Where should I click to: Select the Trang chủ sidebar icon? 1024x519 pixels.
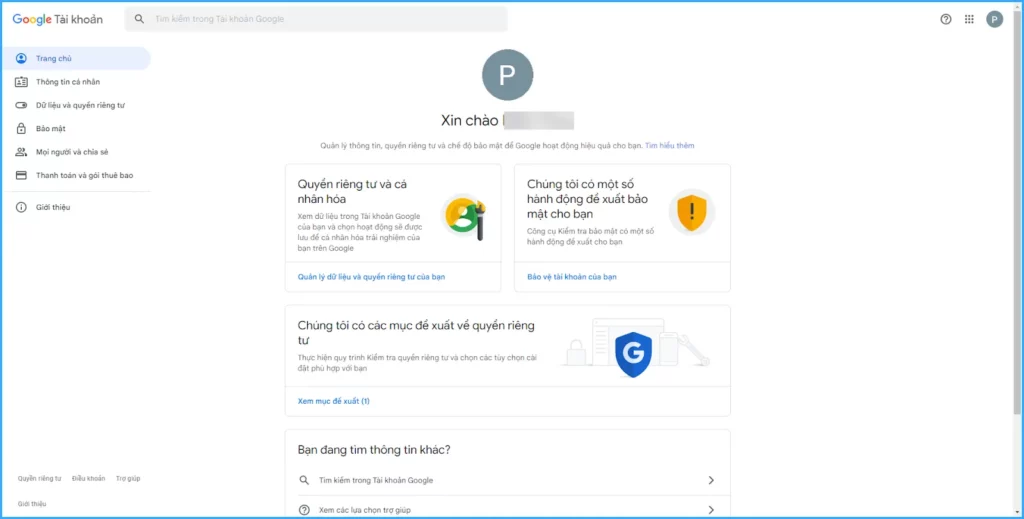tap(22, 58)
